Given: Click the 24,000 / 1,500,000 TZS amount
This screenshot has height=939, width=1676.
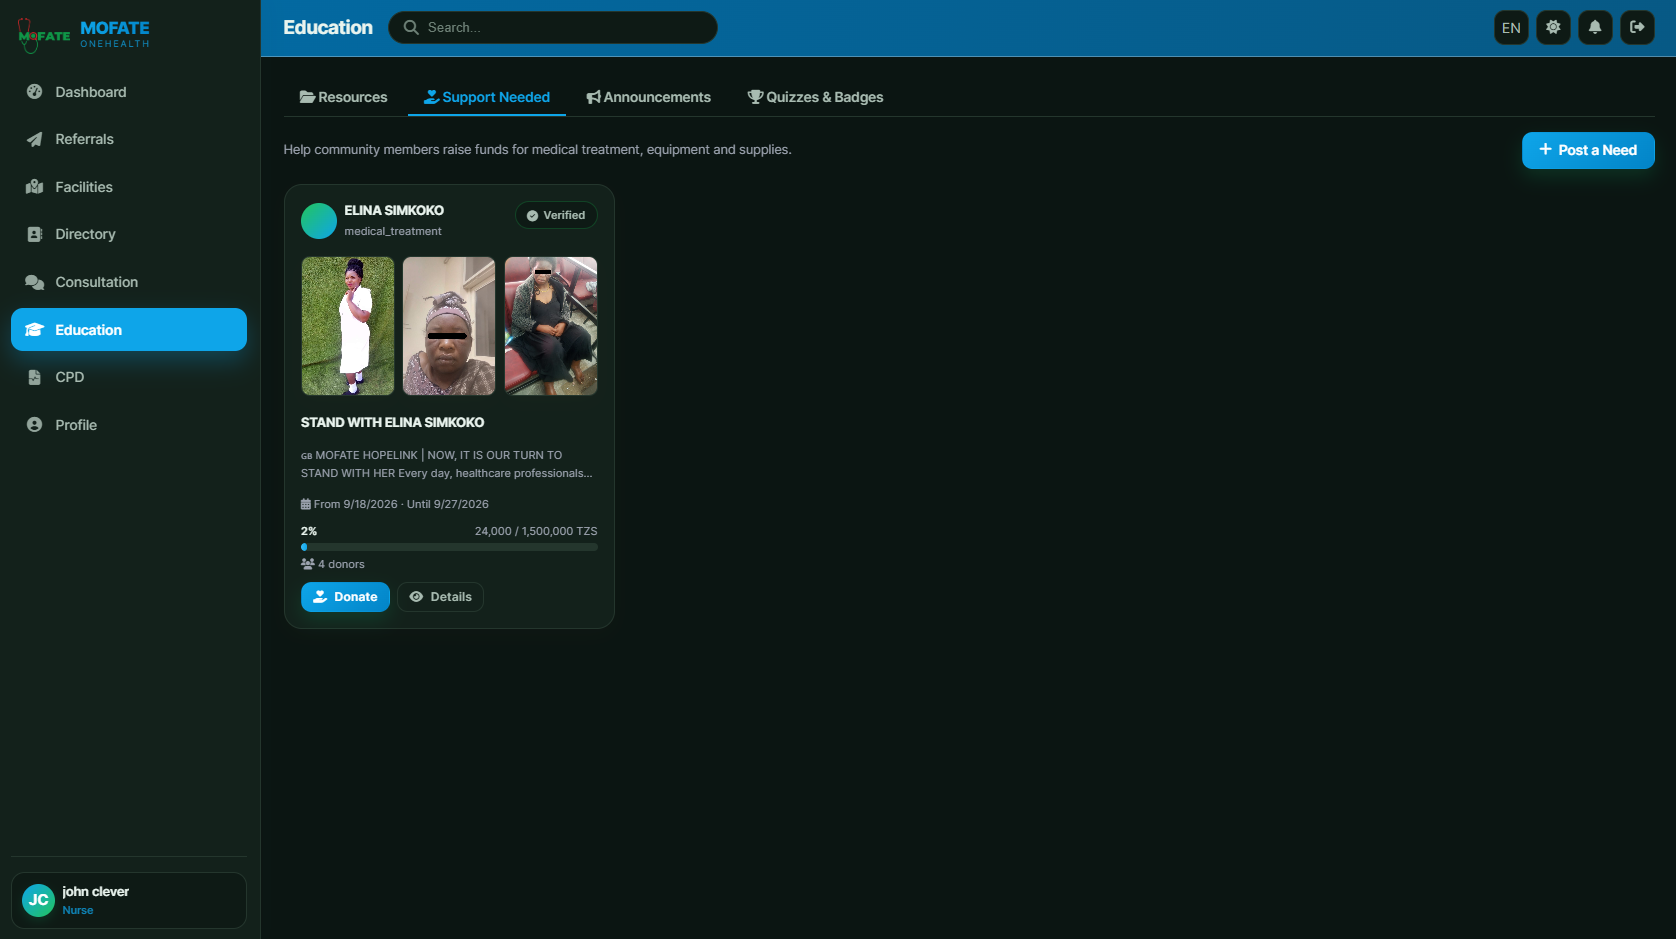Looking at the screenshot, I should 536,531.
